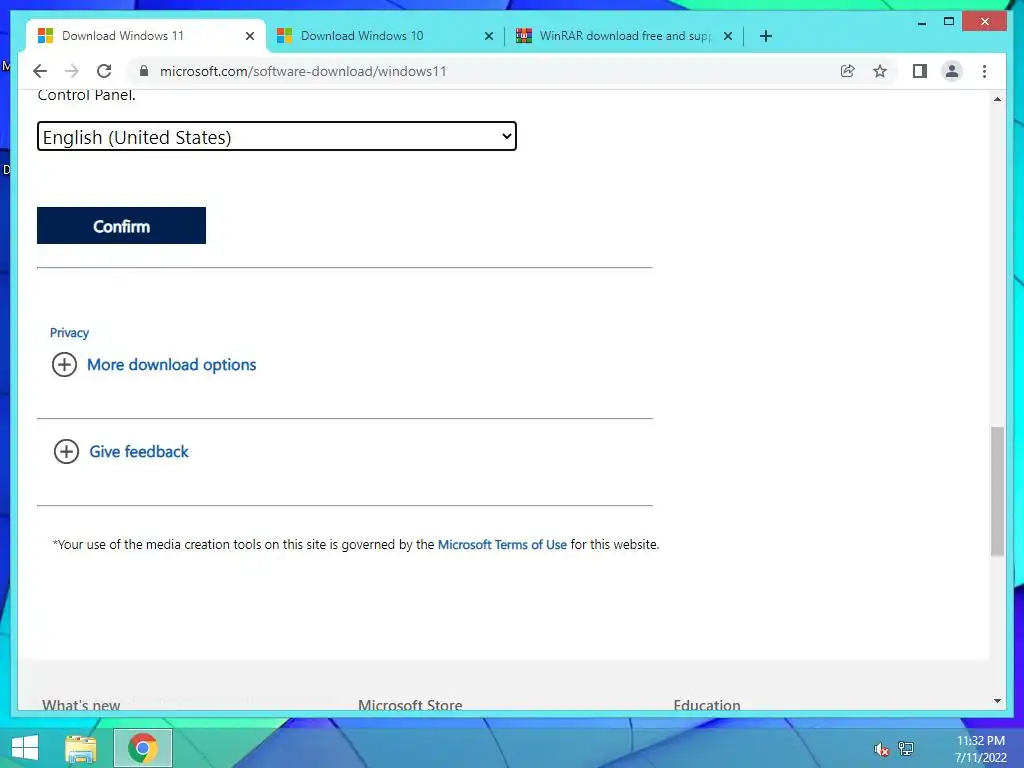Screen dimensions: 1024x768
Task: Expand the Give feedback section
Action: (x=139, y=451)
